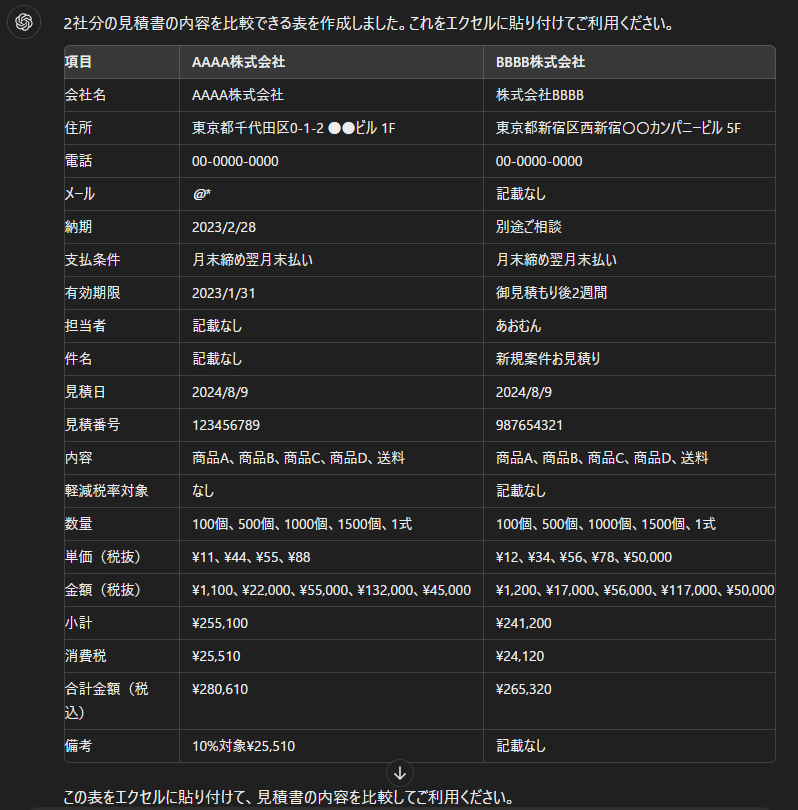Click the '見積日' row label
Viewport: 798px width, 810px height.
tap(85, 392)
